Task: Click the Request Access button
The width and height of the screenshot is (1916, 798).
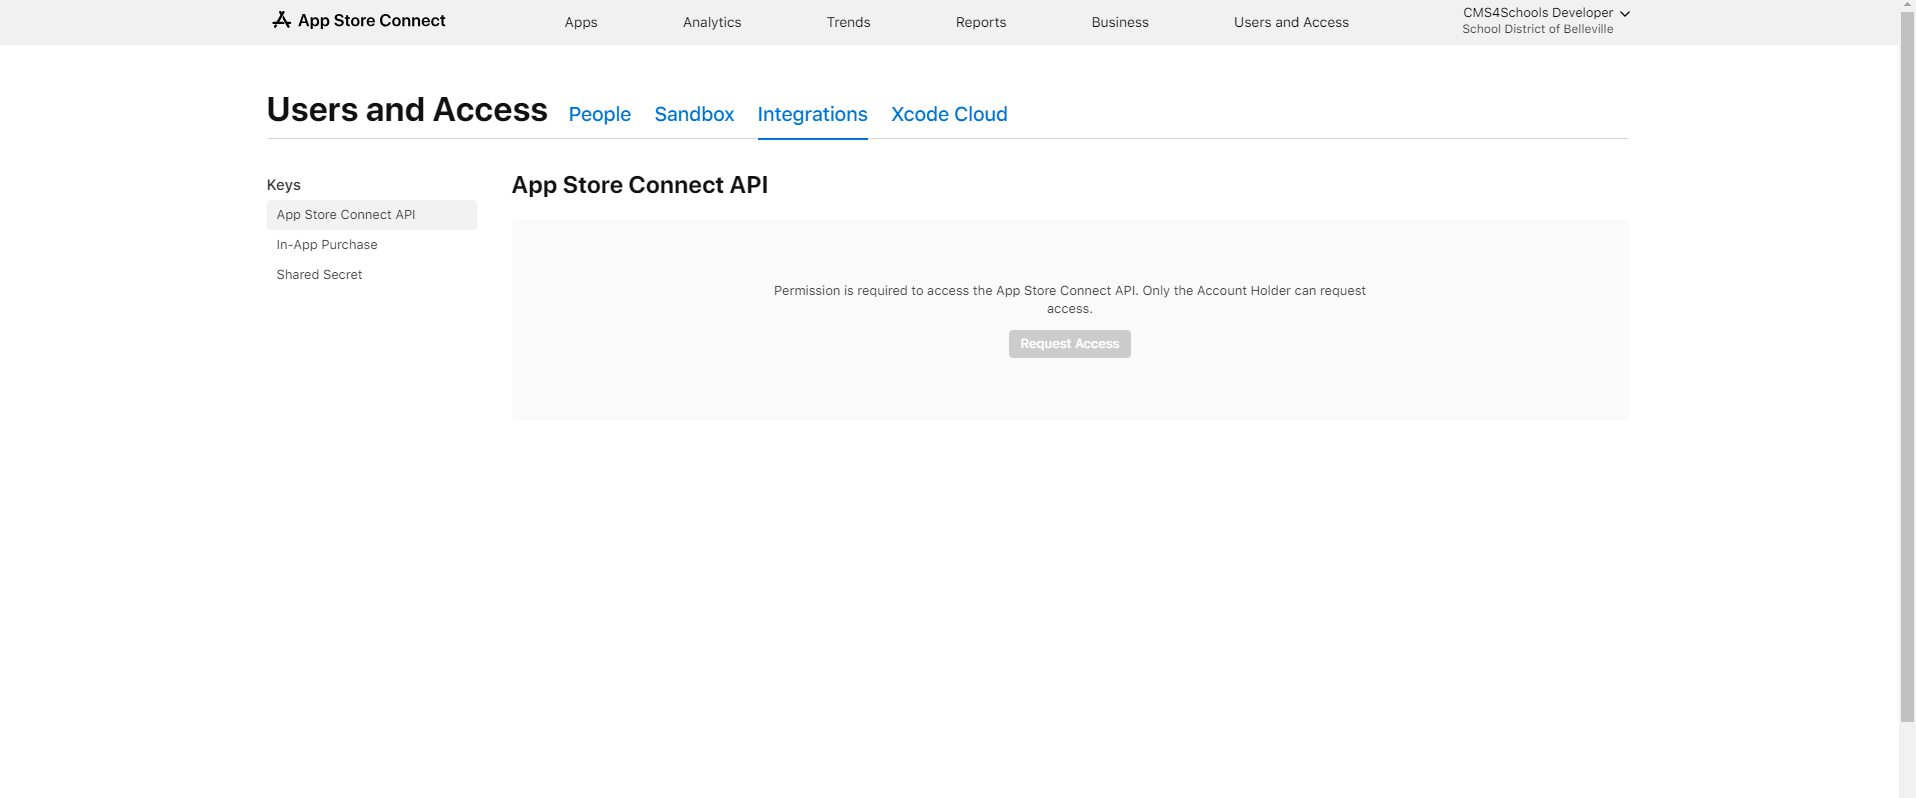Action: point(1070,344)
